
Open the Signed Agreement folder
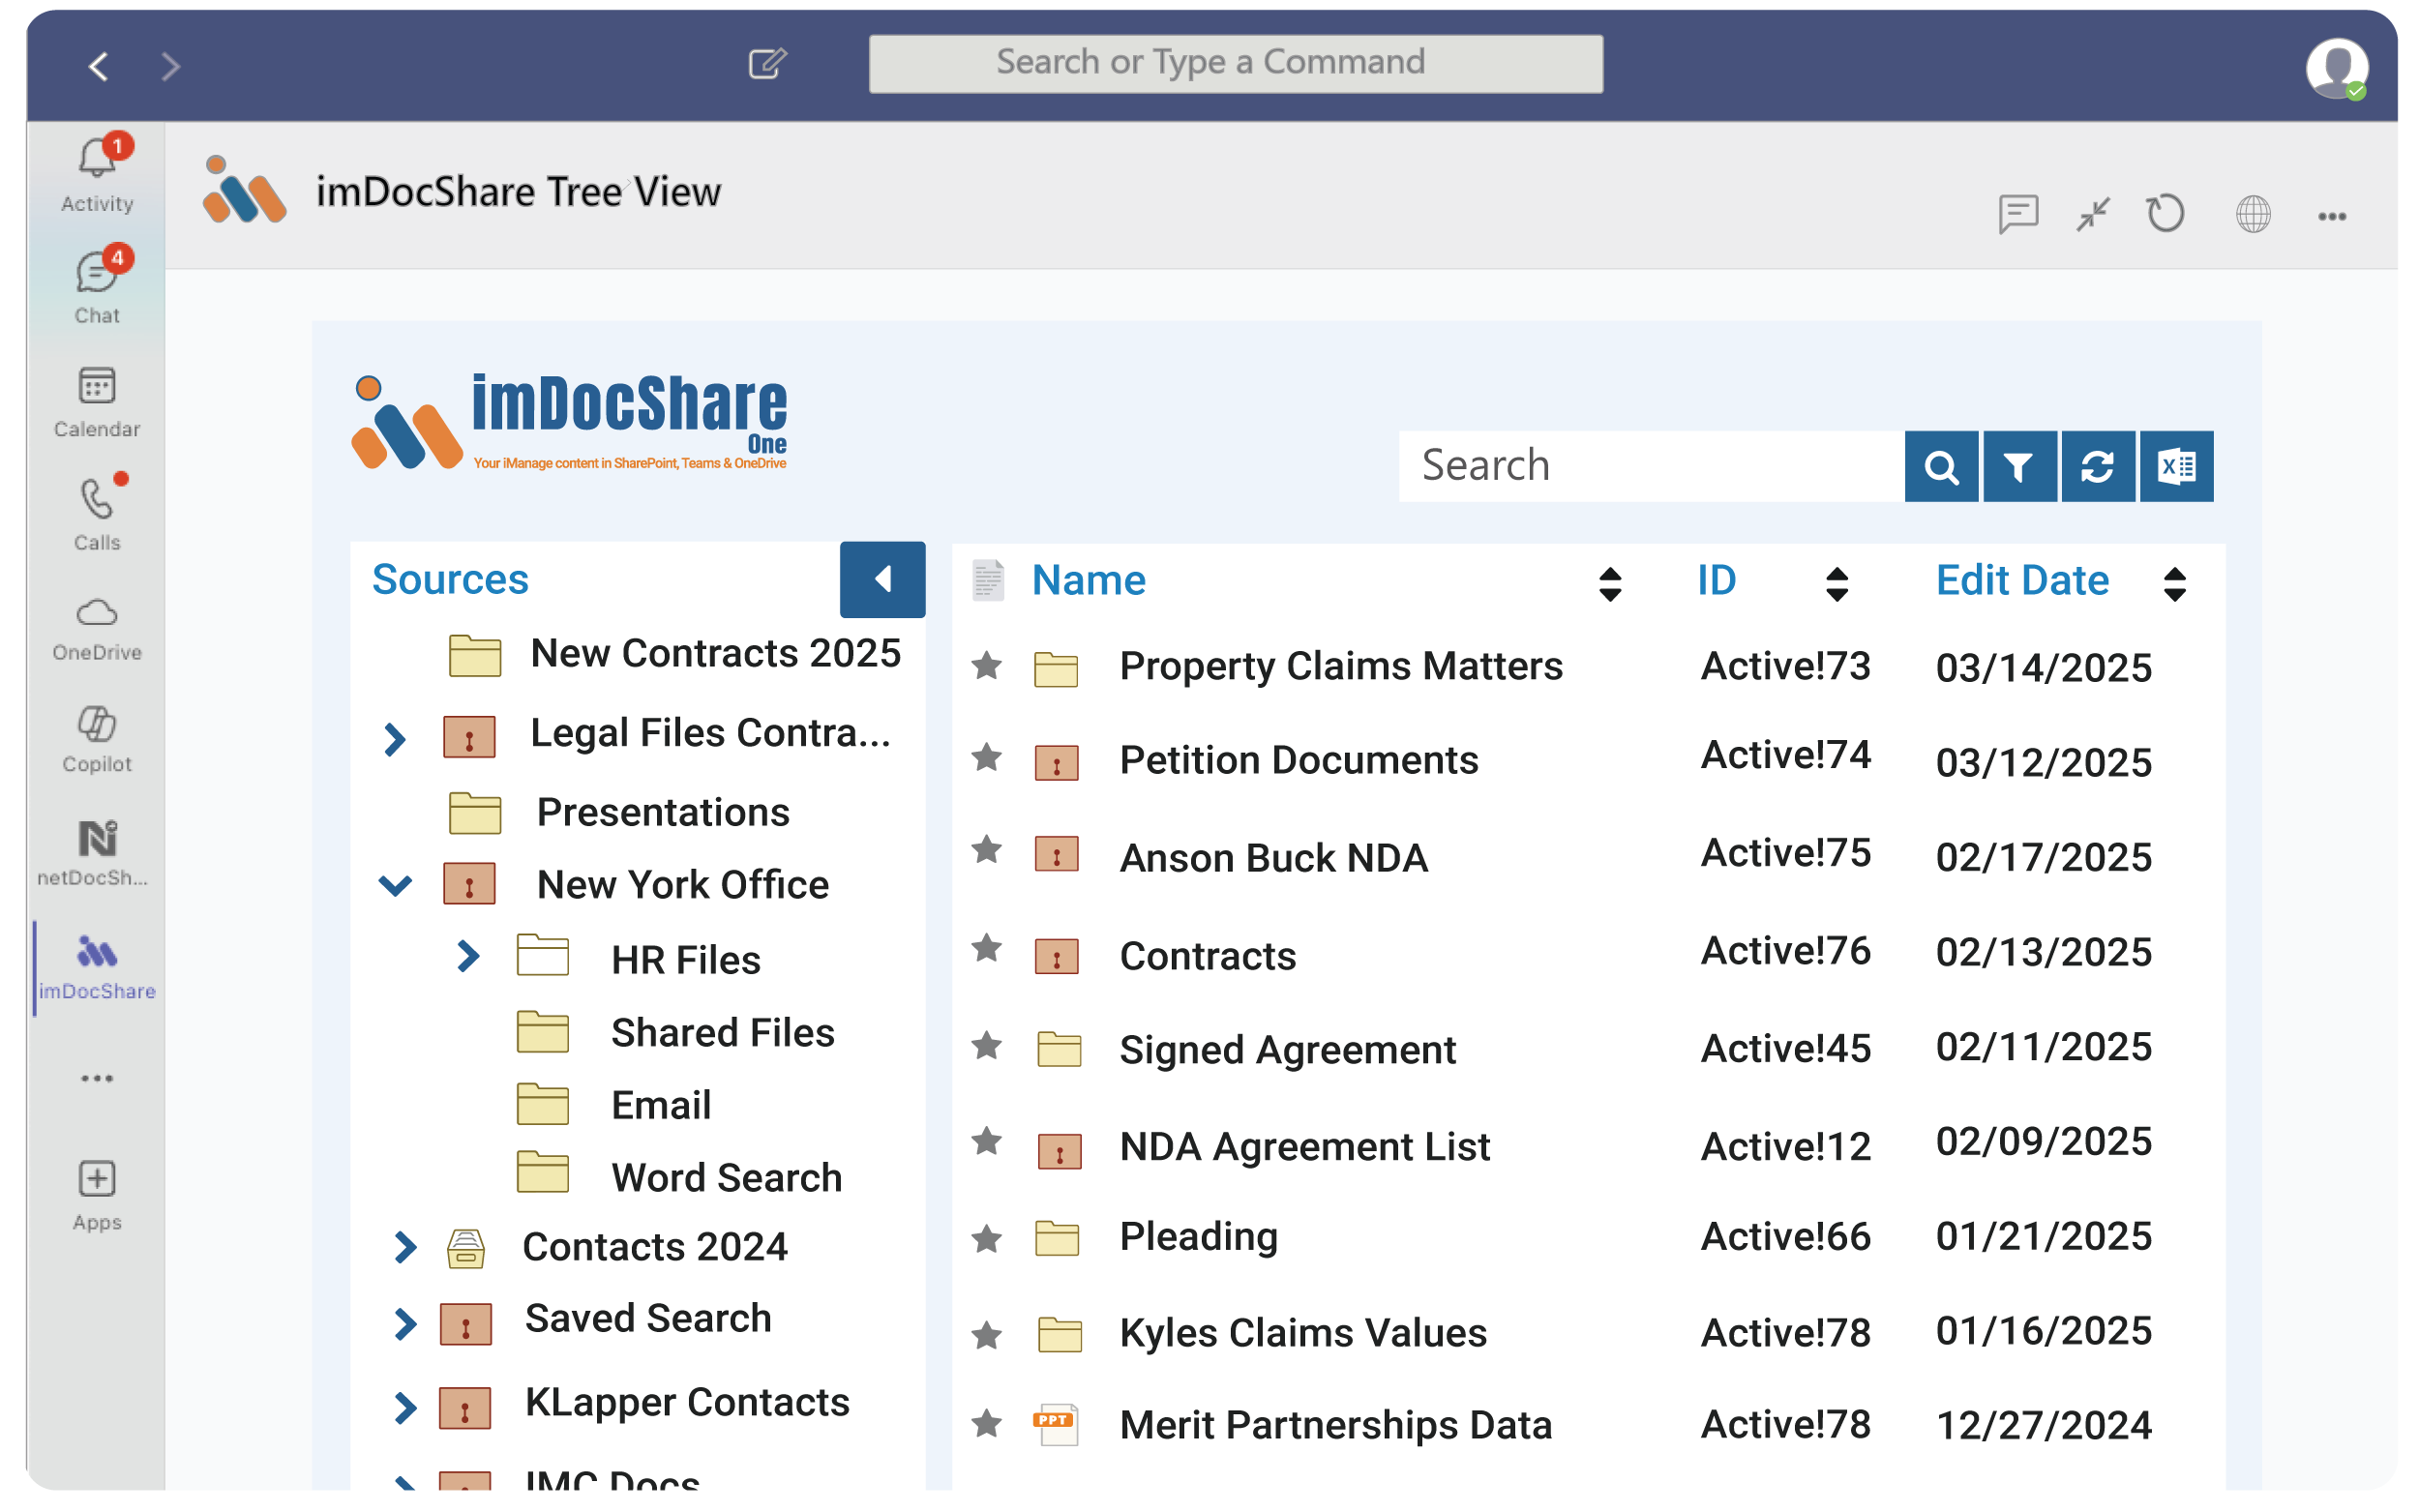click(1287, 1050)
